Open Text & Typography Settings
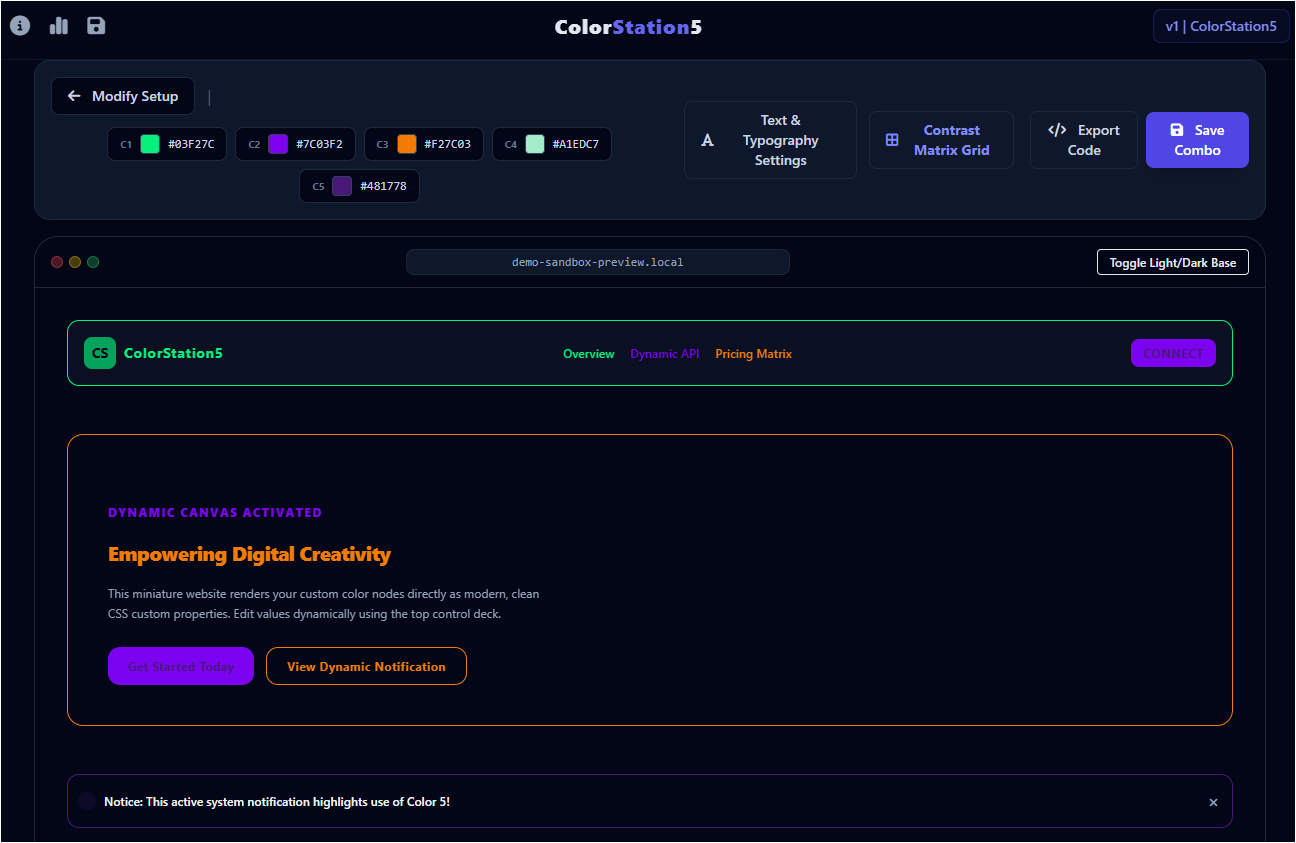This screenshot has height=843, width=1296. coord(770,140)
